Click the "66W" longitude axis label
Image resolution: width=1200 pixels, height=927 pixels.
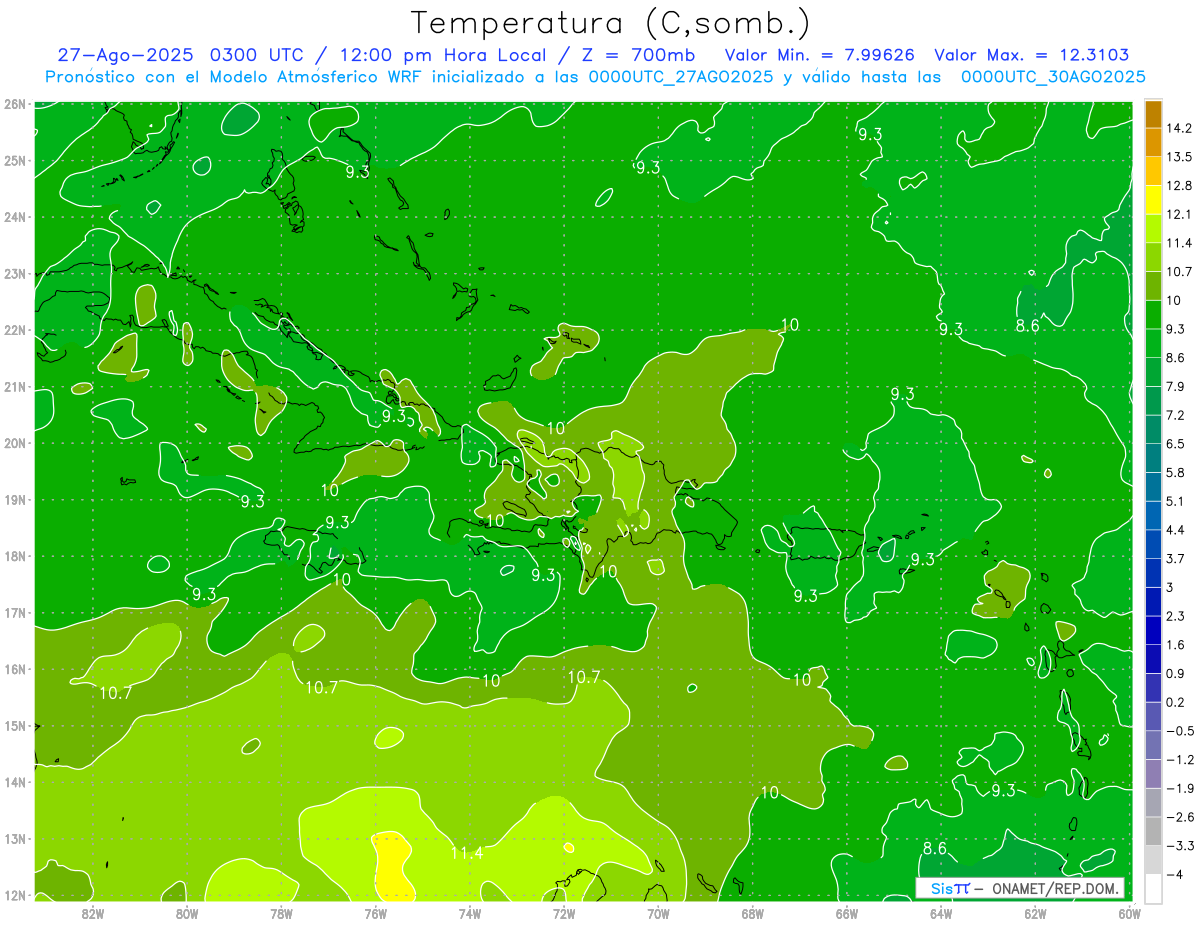coord(847,912)
